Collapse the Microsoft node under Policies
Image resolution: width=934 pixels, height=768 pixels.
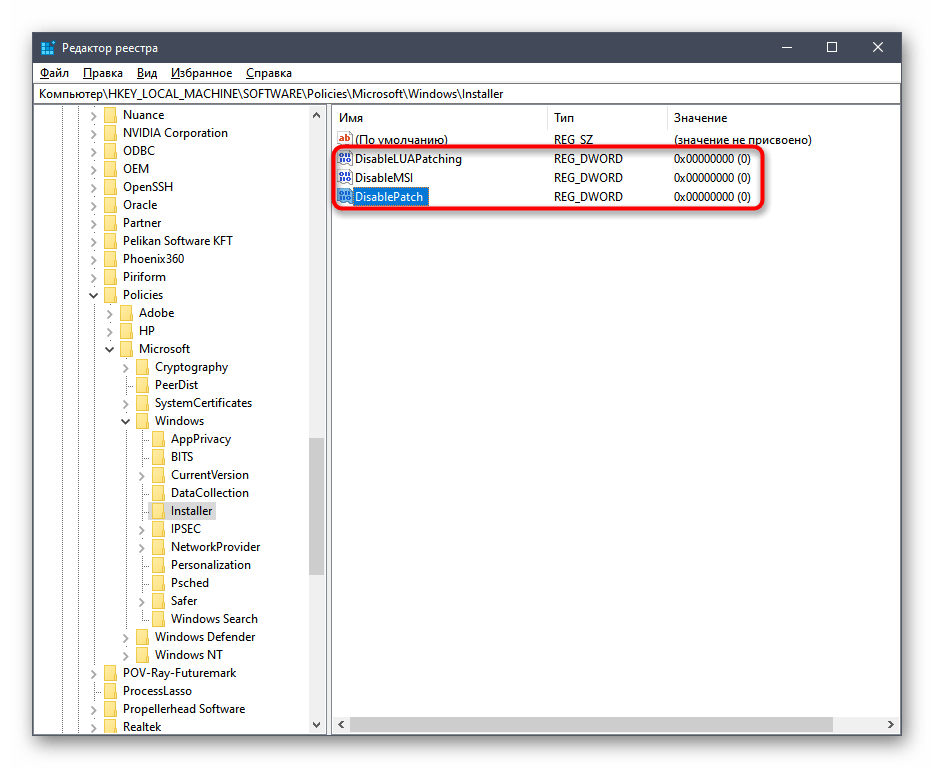[110, 349]
